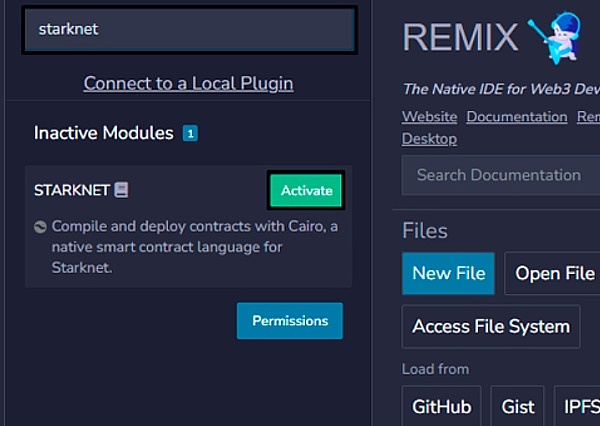Click the Starknet plugin documentation book icon
Viewport: 600px width, 426px height.
coord(121,190)
